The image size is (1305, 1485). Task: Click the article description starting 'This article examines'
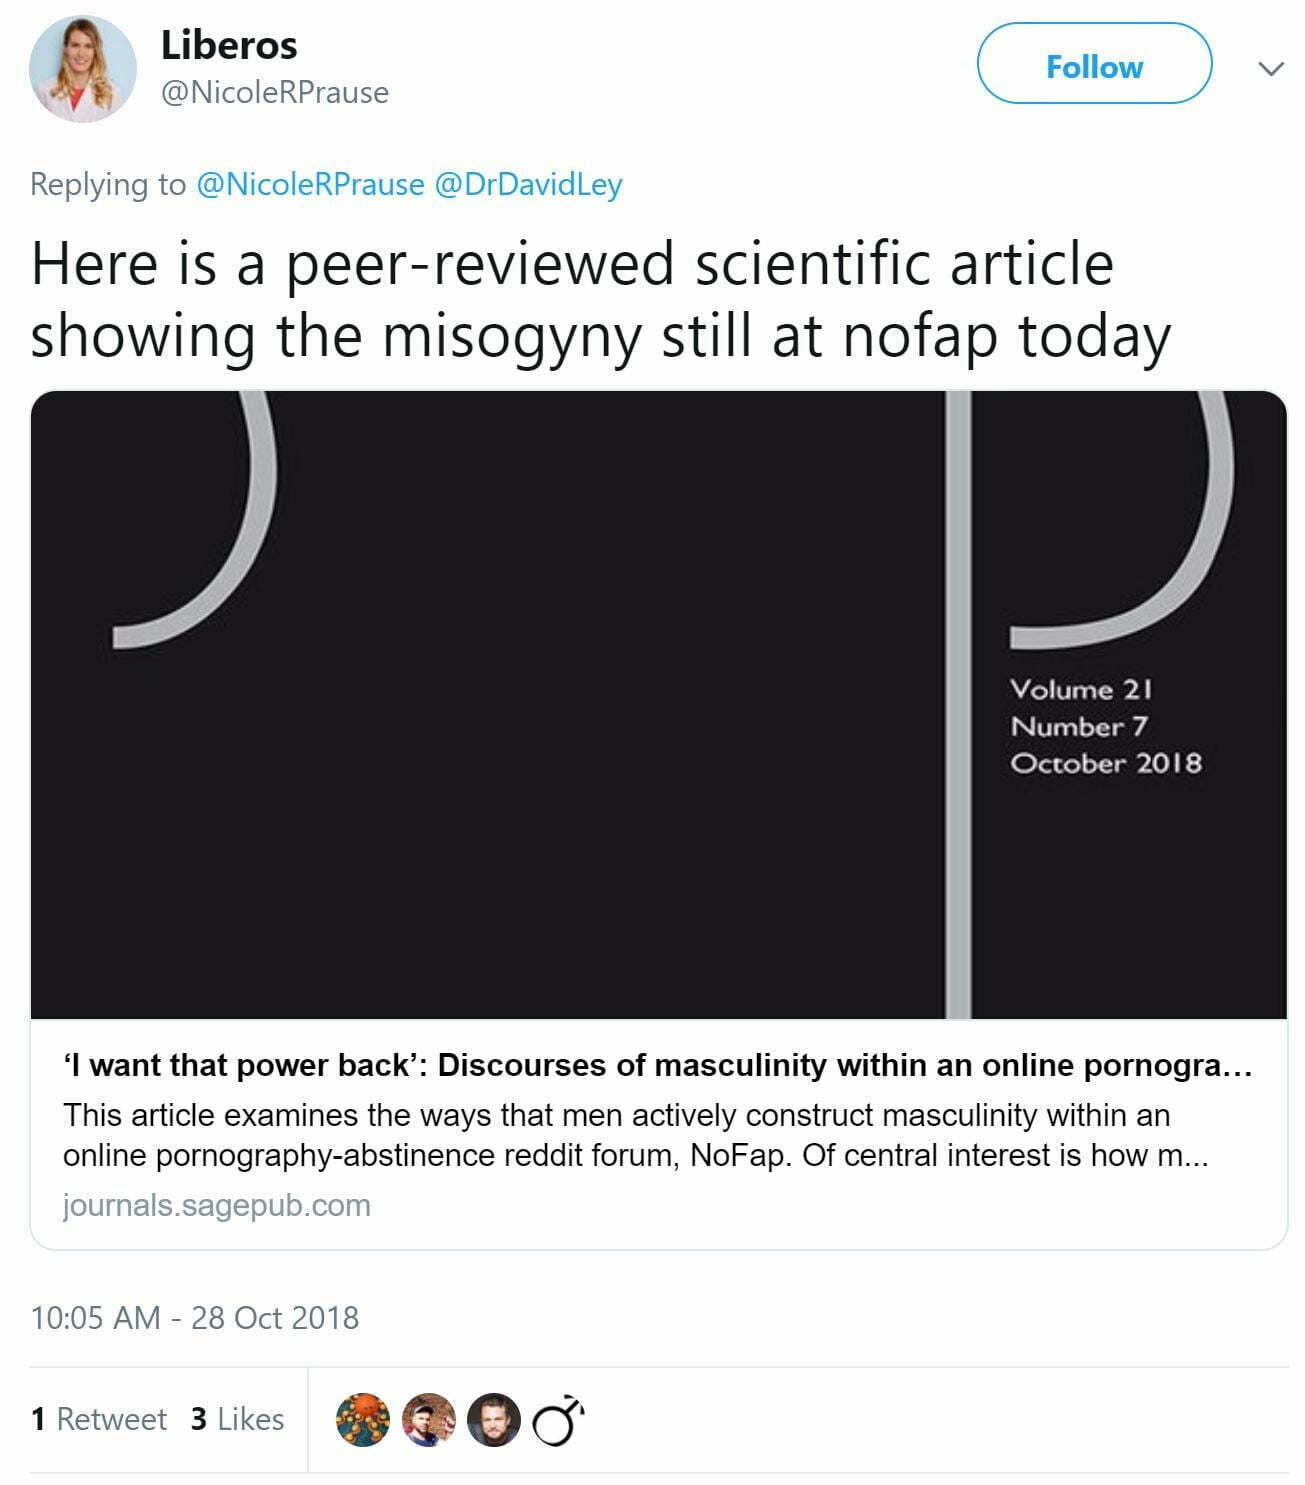[636, 1135]
